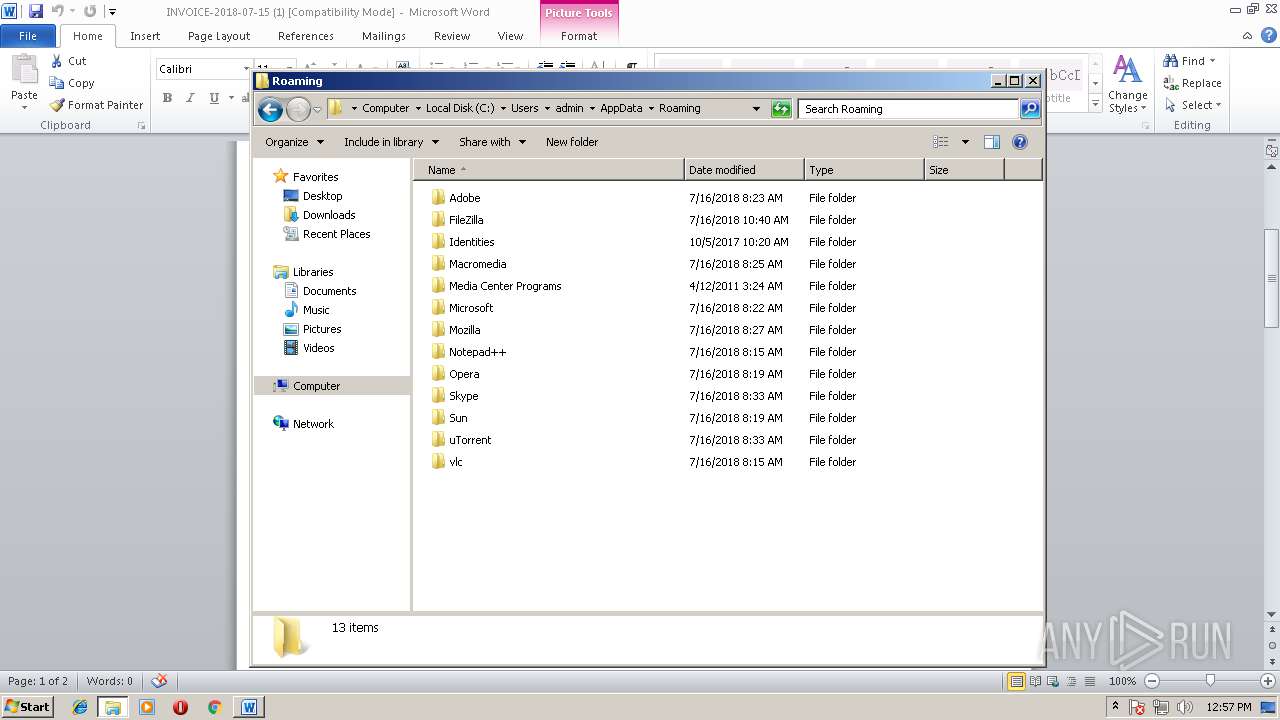The height and width of the screenshot is (720, 1280).
Task: Click the Change your view icon
Action: click(940, 142)
